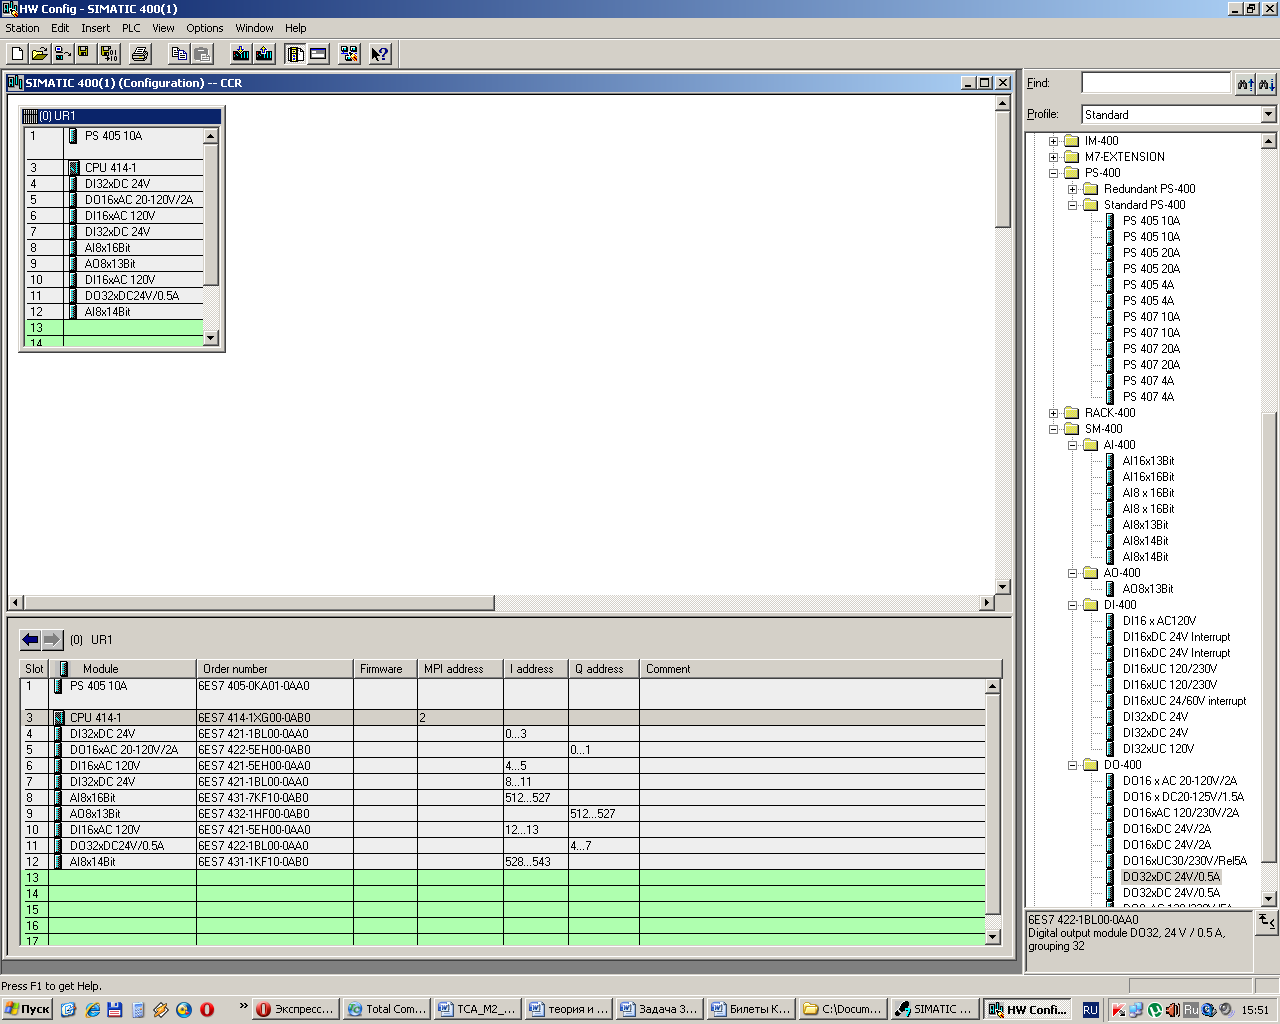Select DI16 x AC120V in the catalog

tap(1159, 621)
